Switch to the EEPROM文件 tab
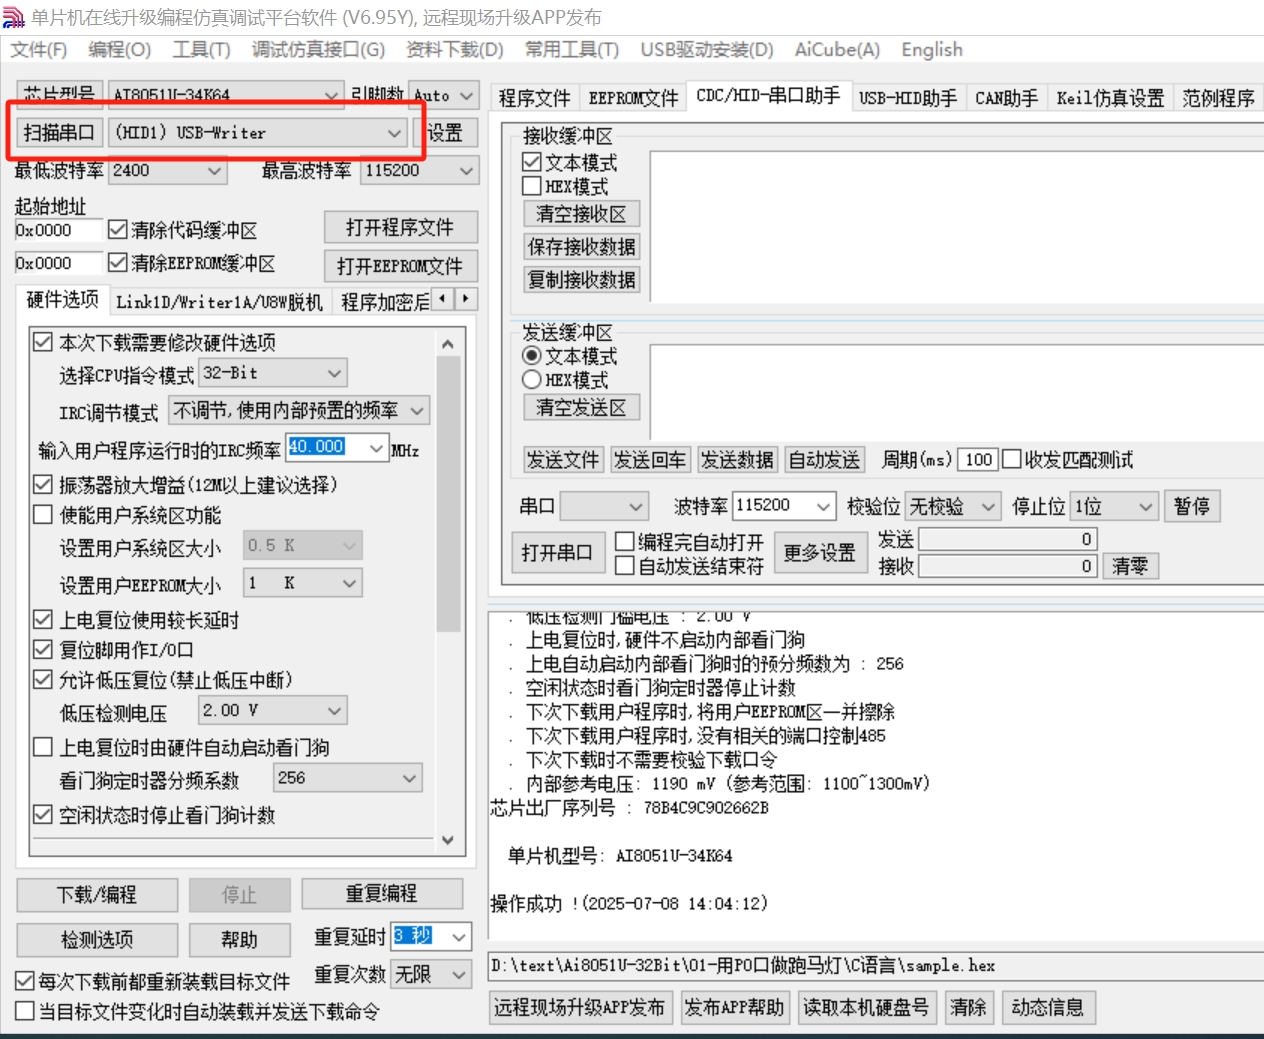 (633, 98)
